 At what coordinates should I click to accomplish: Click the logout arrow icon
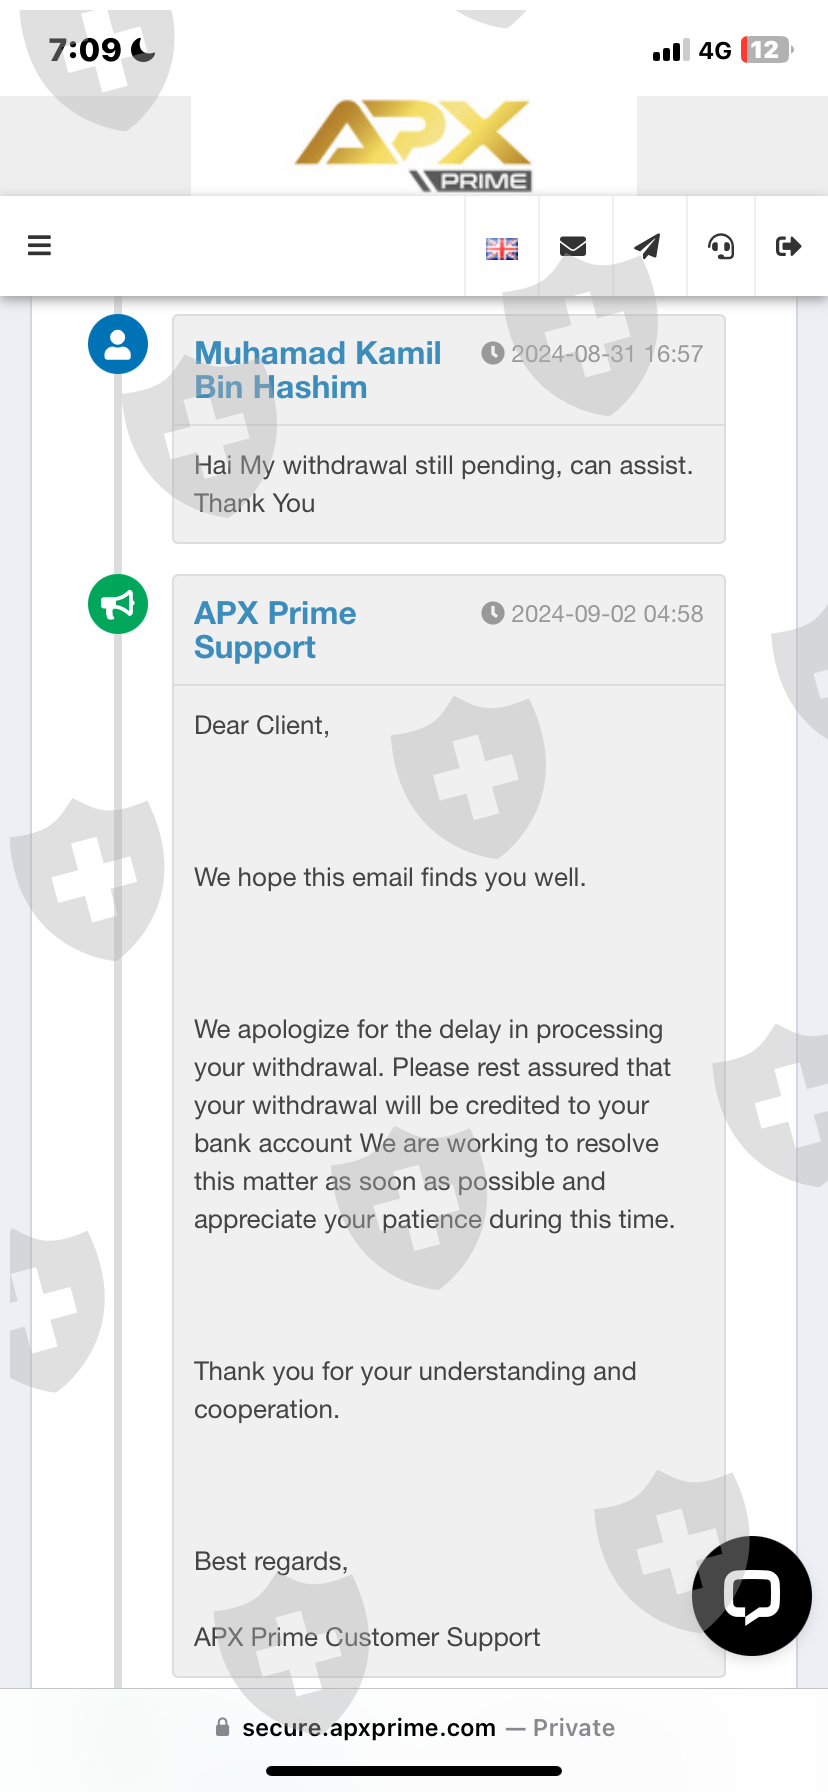point(789,246)
